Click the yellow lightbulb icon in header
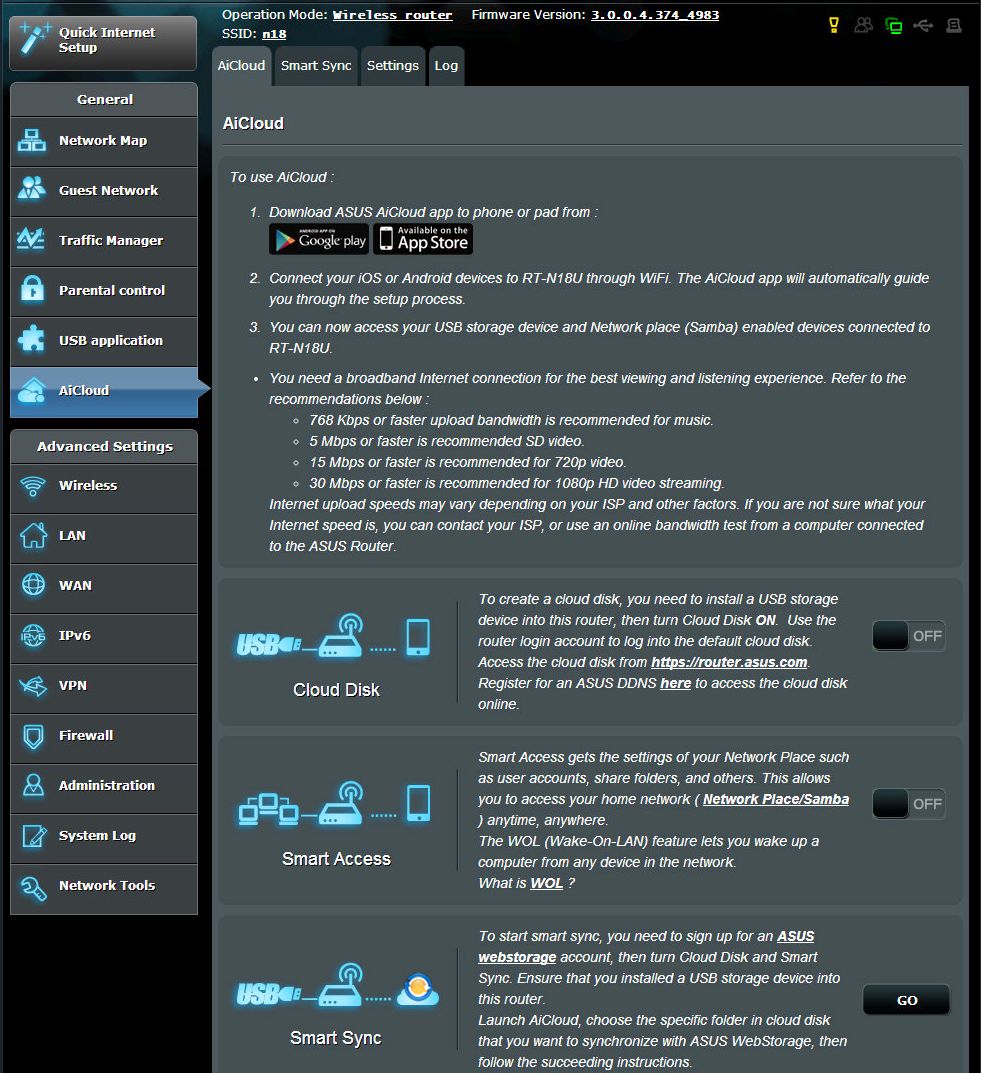 click(x=834, y=26)
